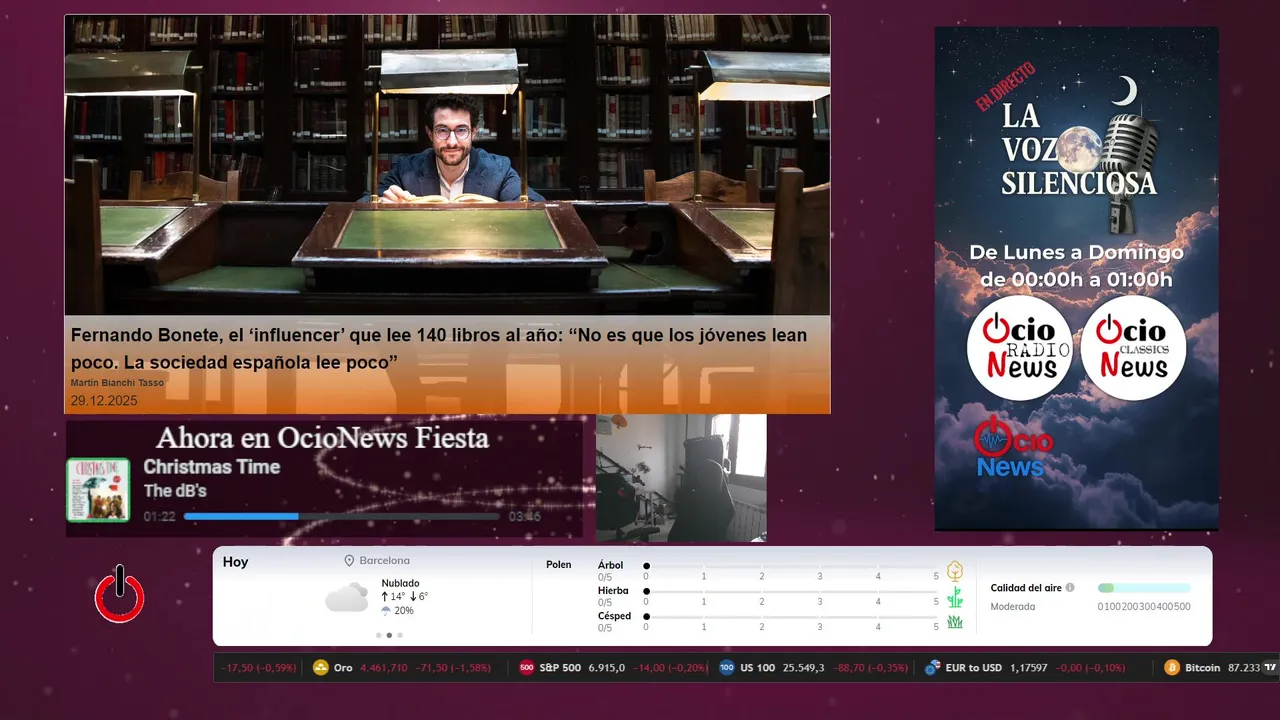Click the OcioNews logo on the poster
Viewport: 1280px width, 720px height.
(1012, 447)
